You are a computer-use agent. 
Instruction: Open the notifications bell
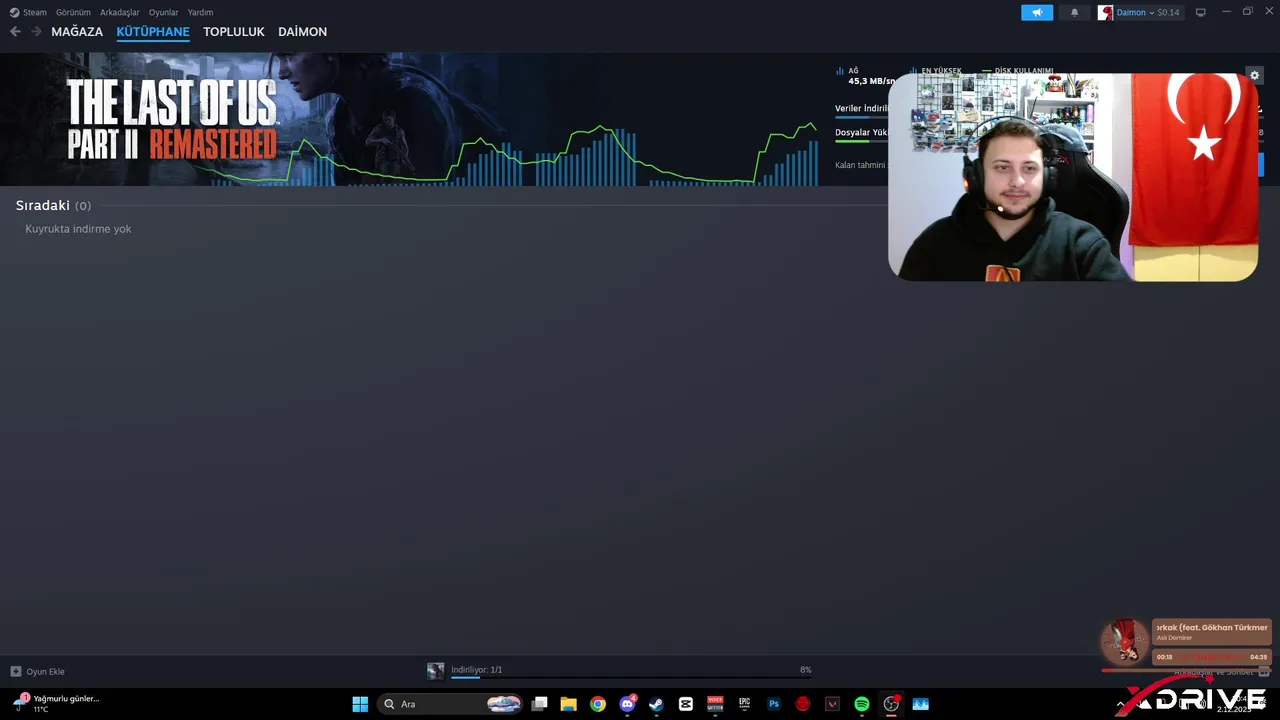tap(1075, 12)
